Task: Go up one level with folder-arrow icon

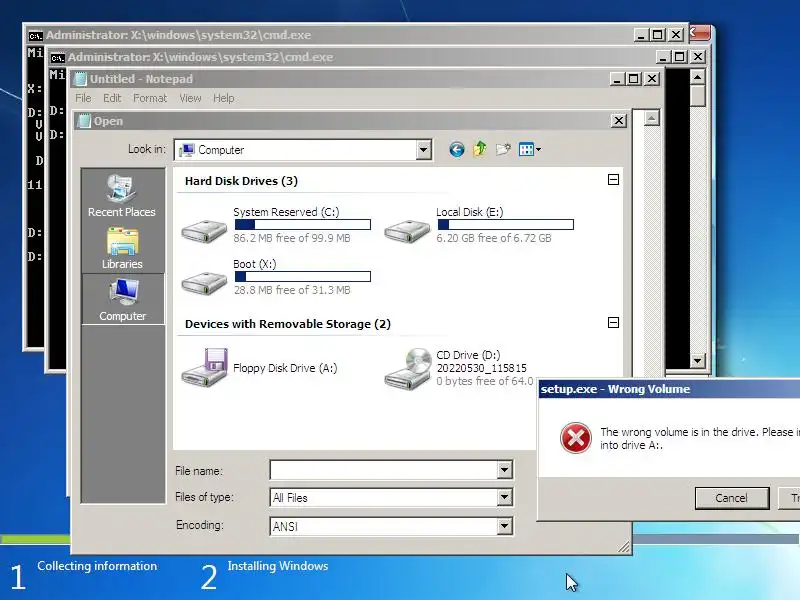Action: tap(480, 149)
